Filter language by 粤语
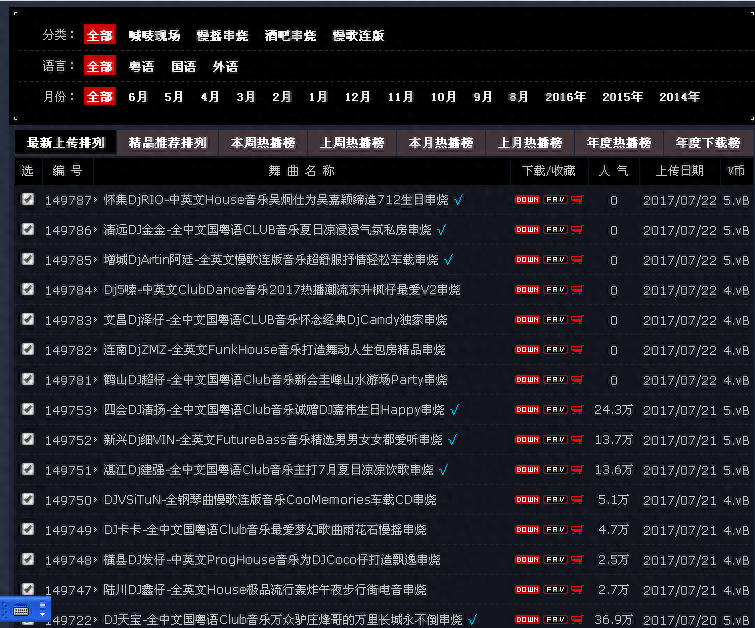The width and height of the screenshot is (755, 628). (142, 66)
